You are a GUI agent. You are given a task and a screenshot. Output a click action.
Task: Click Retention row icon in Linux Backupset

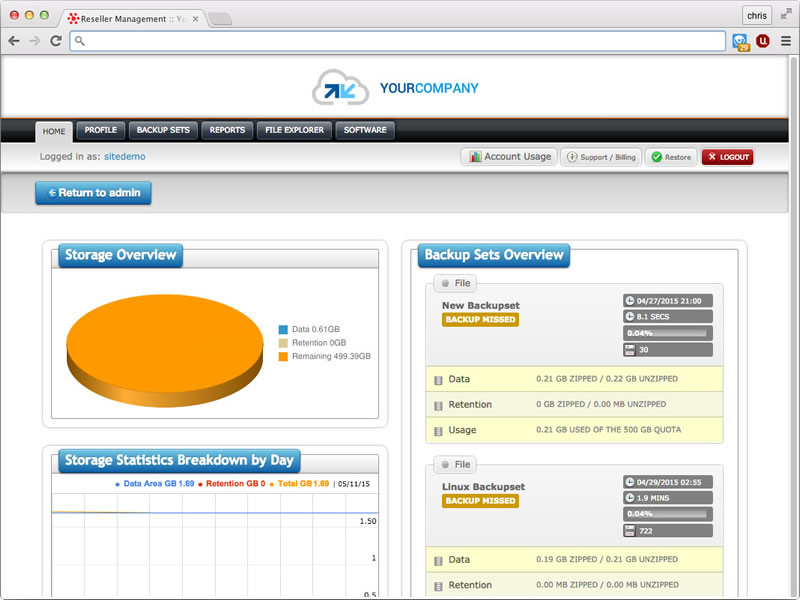point(438,586)
